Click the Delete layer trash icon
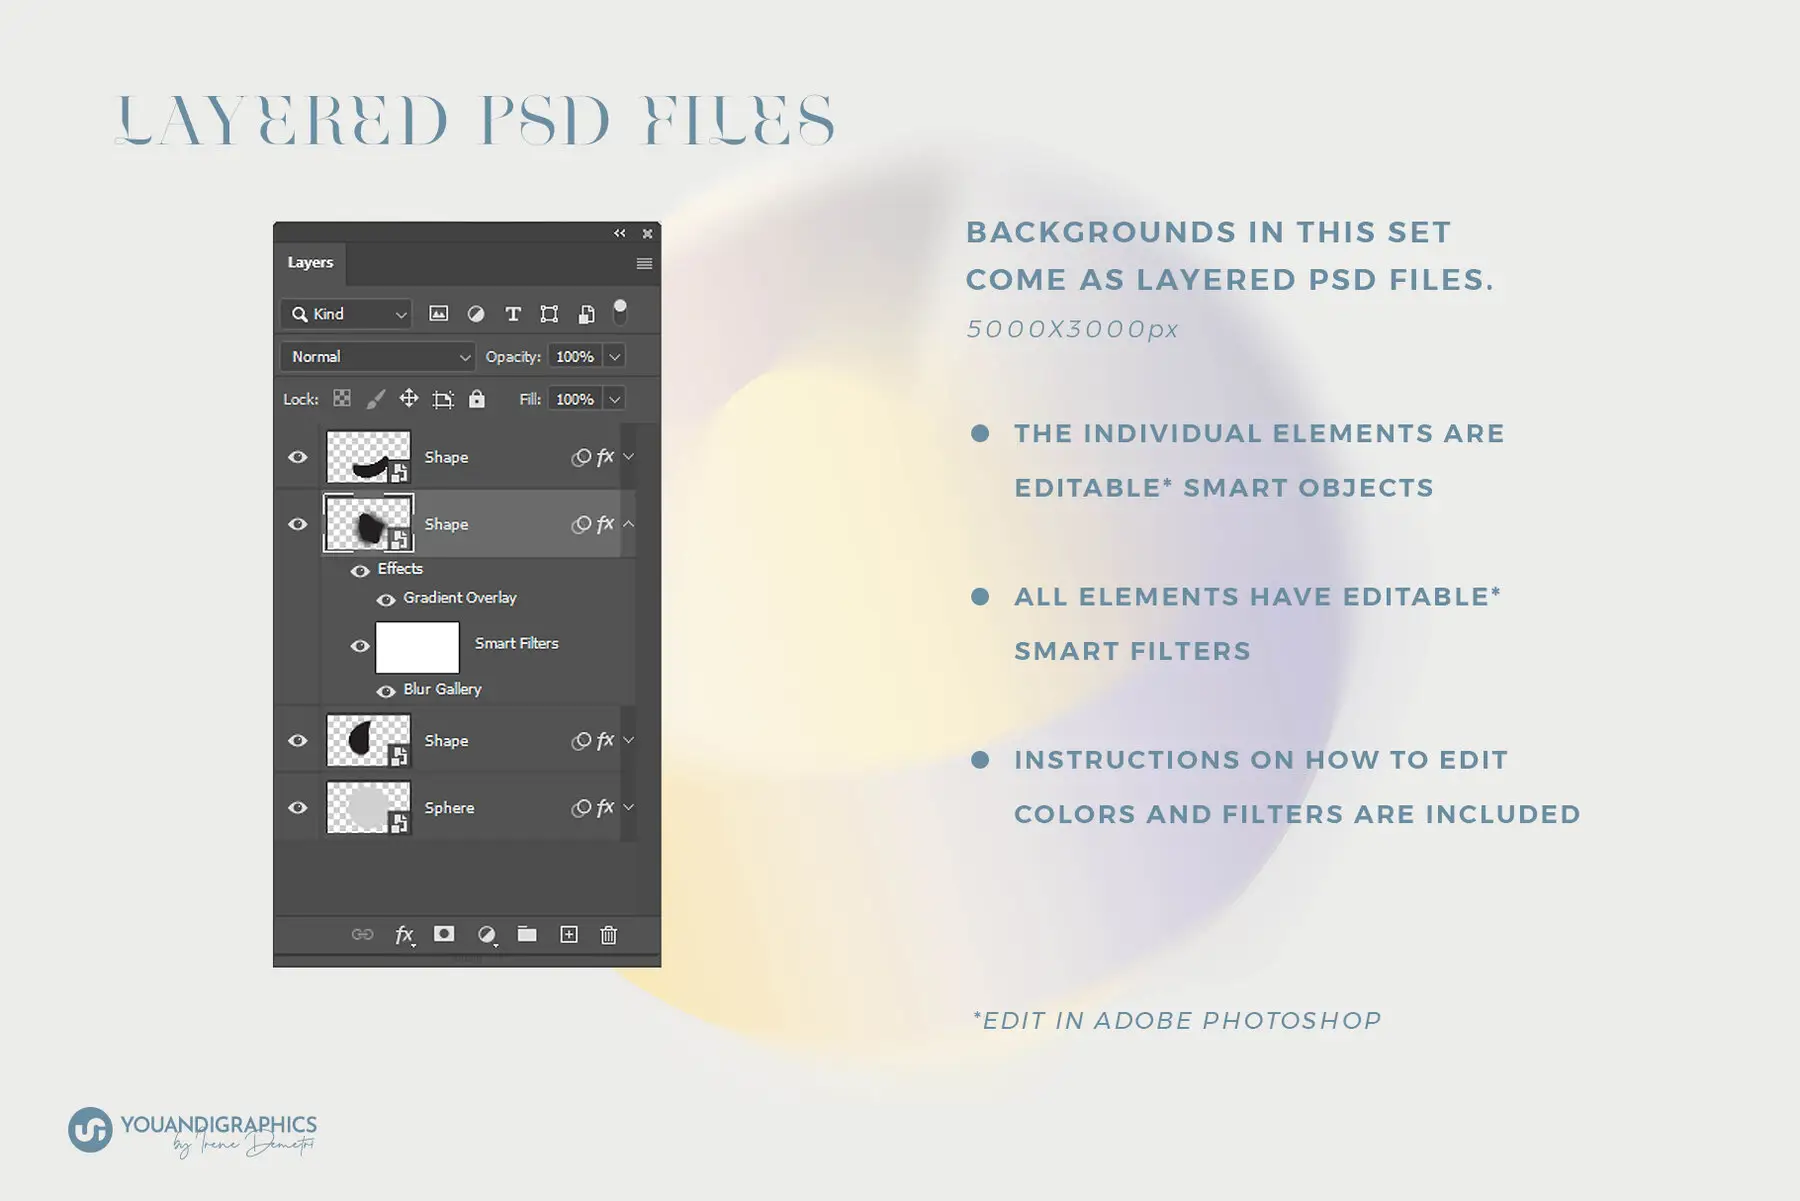This screenshot has height=1201, width=1800. [x=610, y=934]
